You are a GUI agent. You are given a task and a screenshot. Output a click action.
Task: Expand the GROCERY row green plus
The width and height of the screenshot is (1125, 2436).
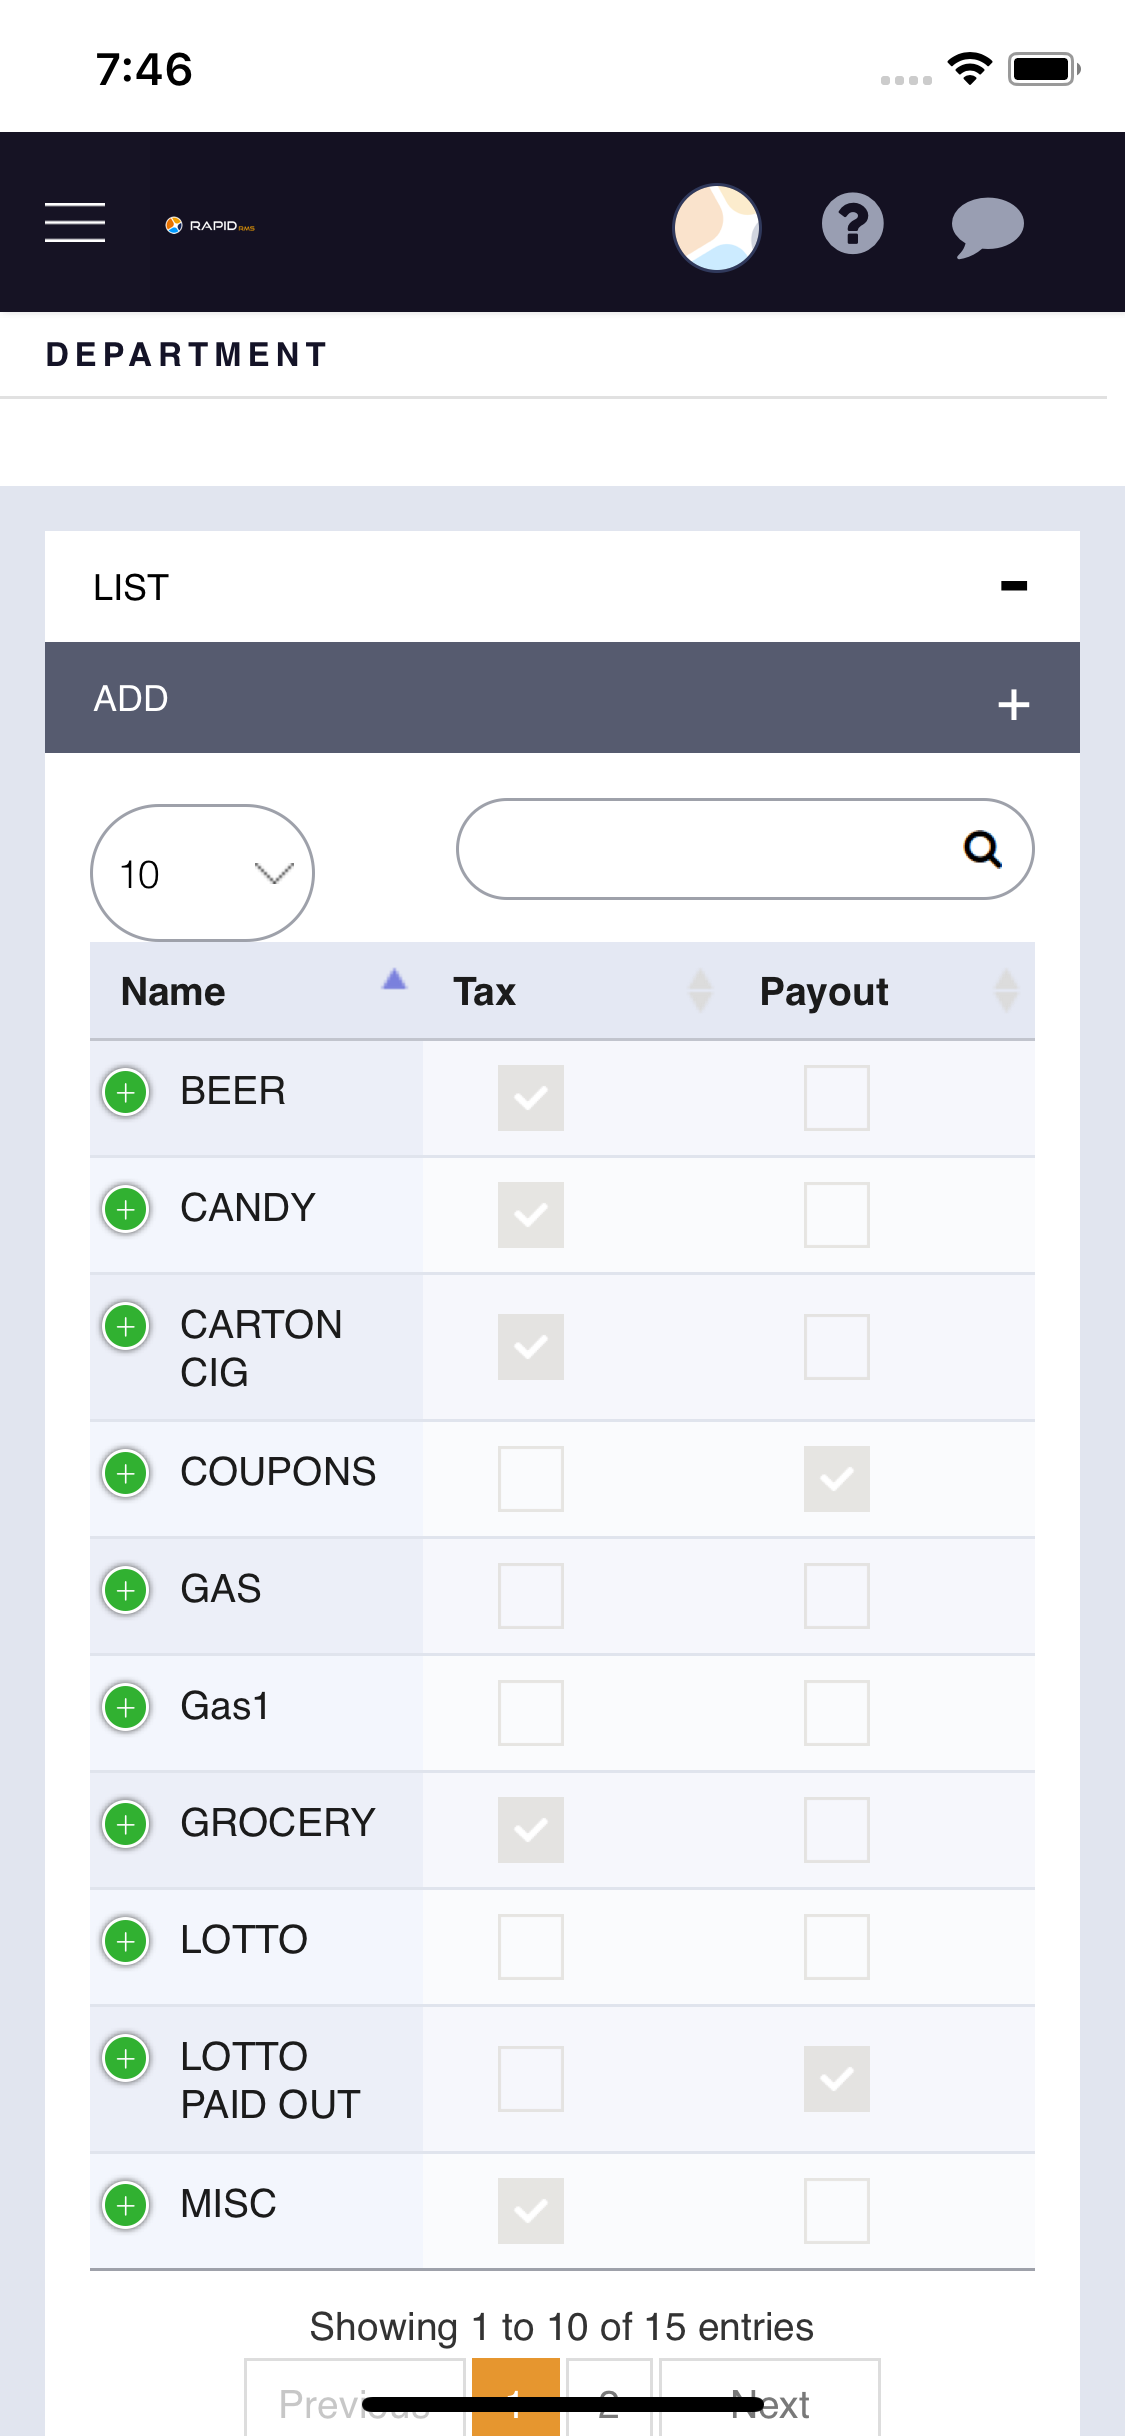[126, 1824]
